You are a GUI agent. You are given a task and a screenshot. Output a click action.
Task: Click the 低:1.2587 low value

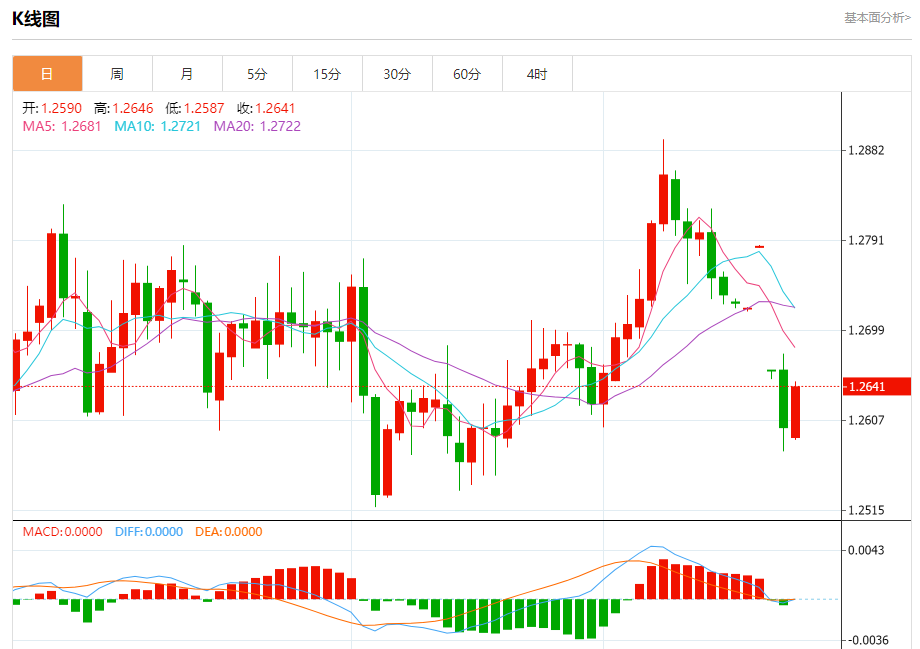[x=195, y=109]
